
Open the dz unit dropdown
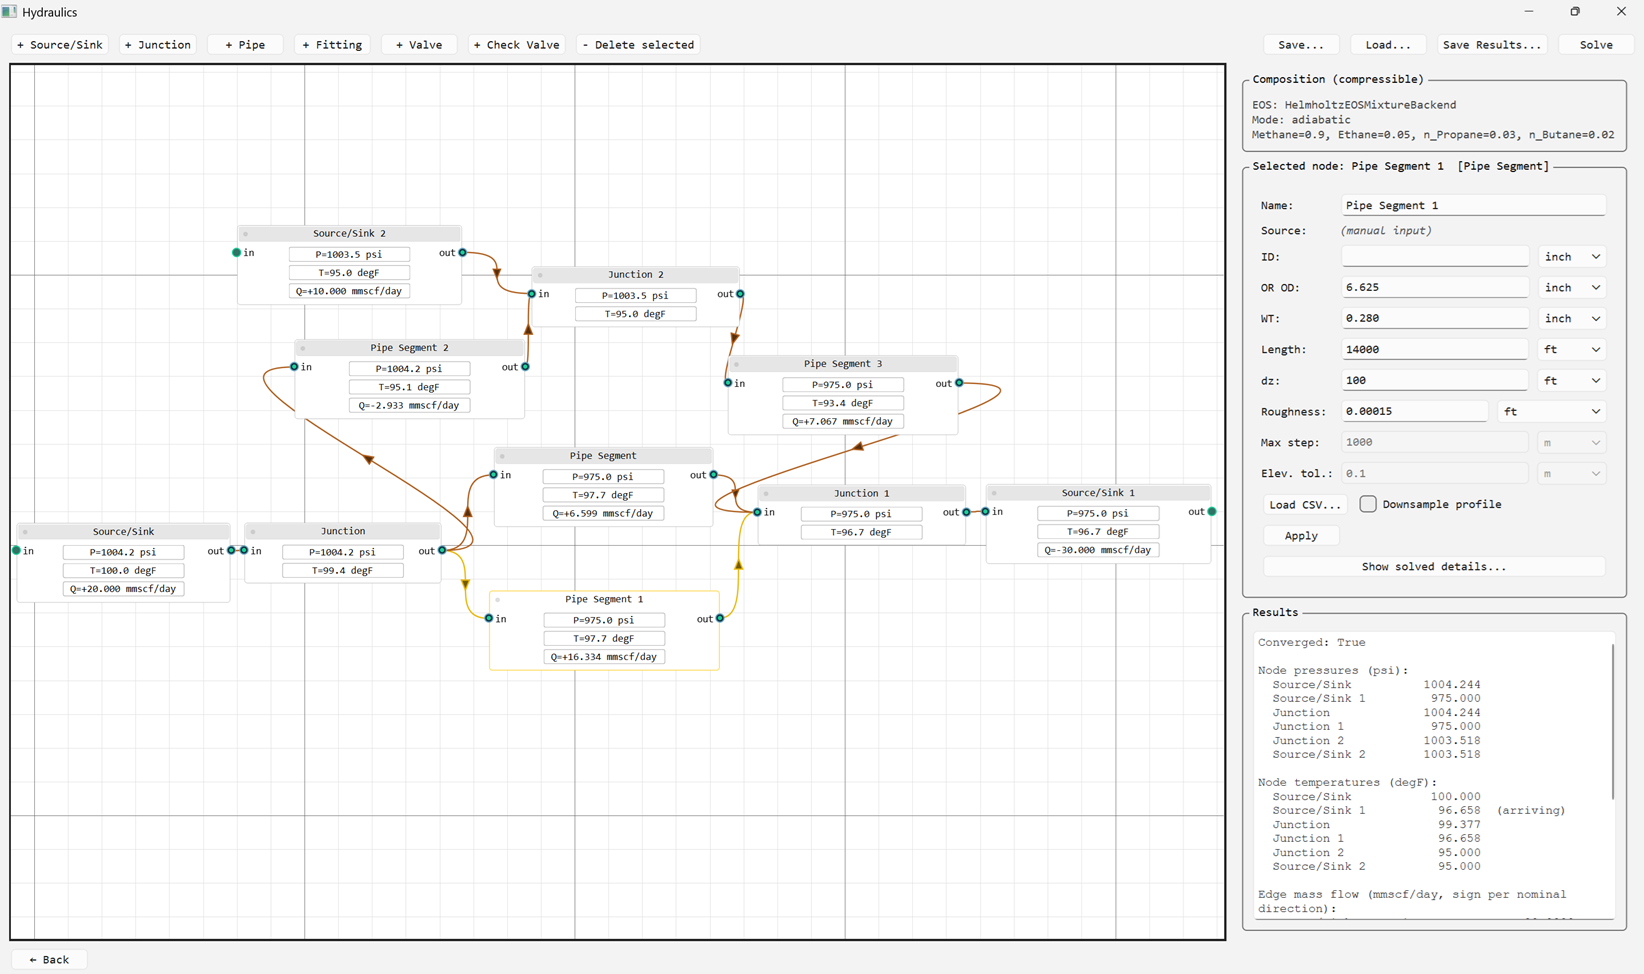(1572, 381)
